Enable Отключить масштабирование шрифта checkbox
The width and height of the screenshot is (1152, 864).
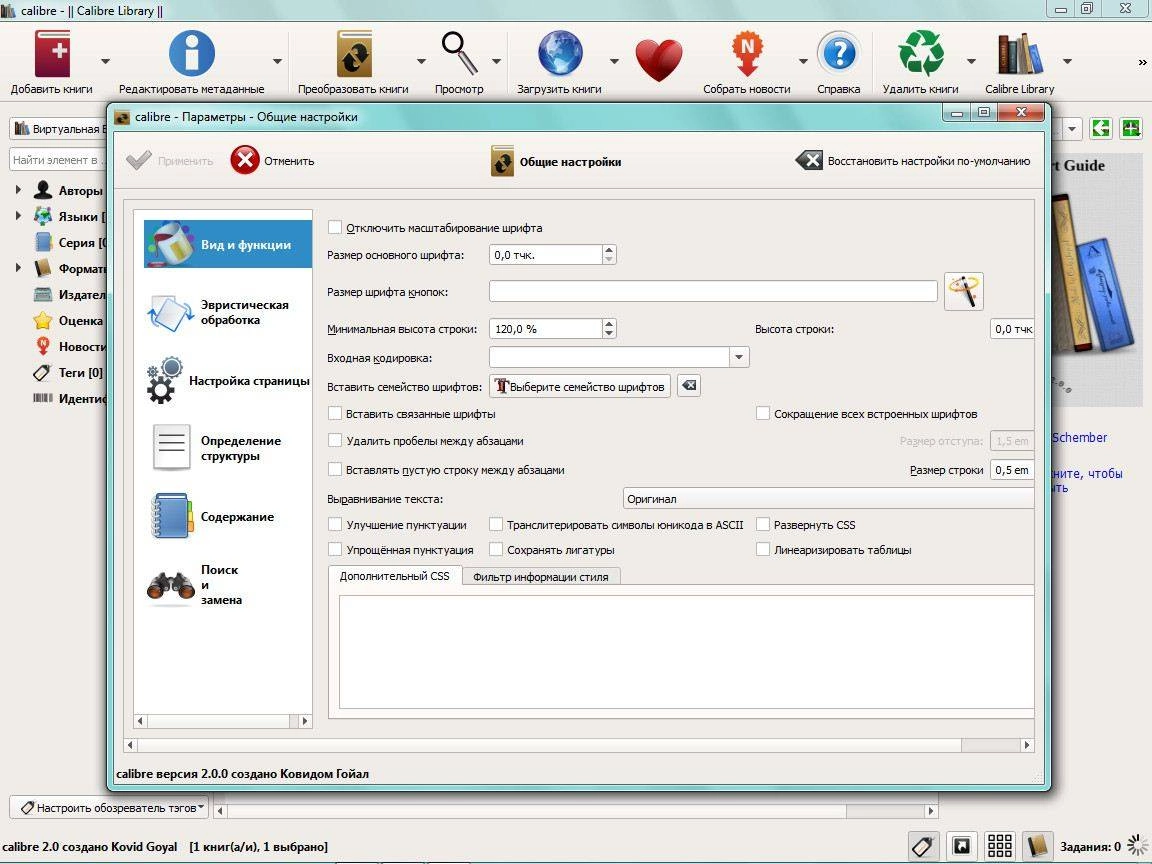(335, 228)
